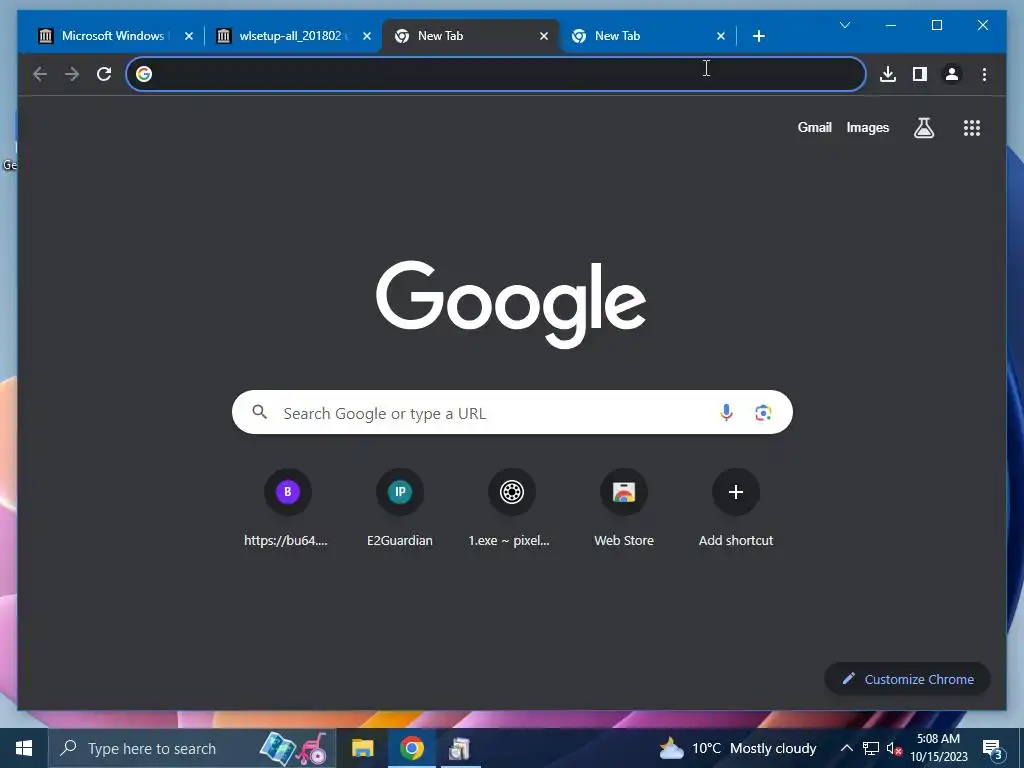Open the profile avatar menu
Viewport: 1024px width, 768px height.
(952, 74)
